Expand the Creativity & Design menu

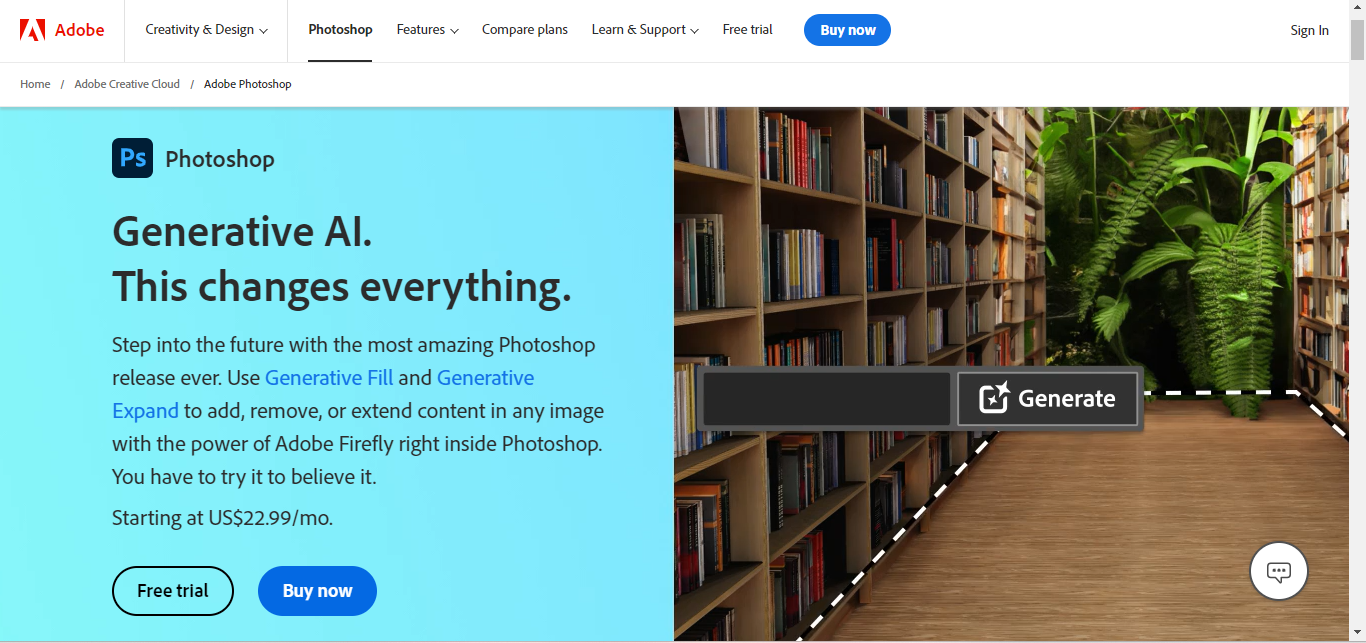pyautogui.click(x=207, y=30)
